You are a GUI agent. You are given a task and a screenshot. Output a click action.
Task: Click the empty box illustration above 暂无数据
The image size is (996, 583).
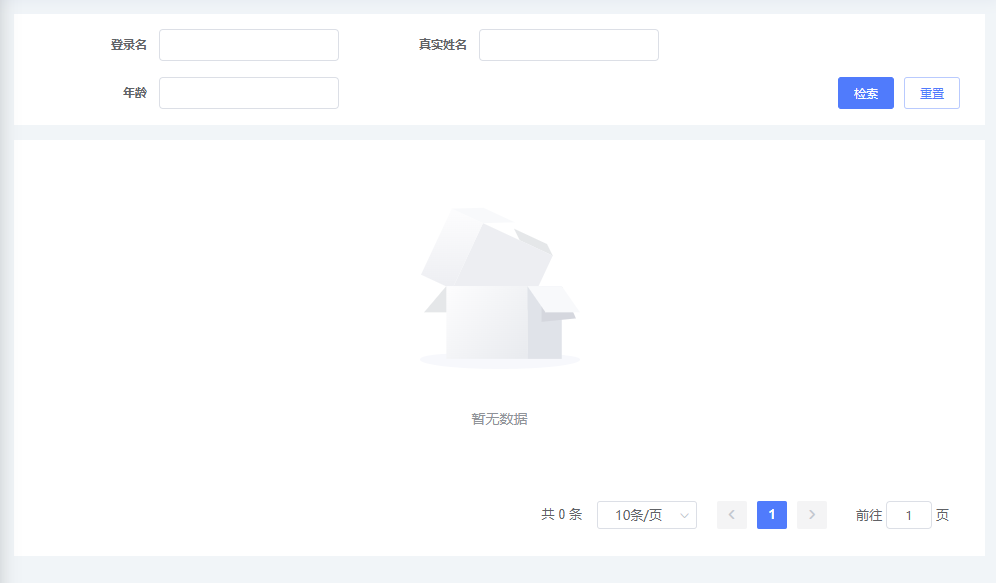(x=498, y=290)
